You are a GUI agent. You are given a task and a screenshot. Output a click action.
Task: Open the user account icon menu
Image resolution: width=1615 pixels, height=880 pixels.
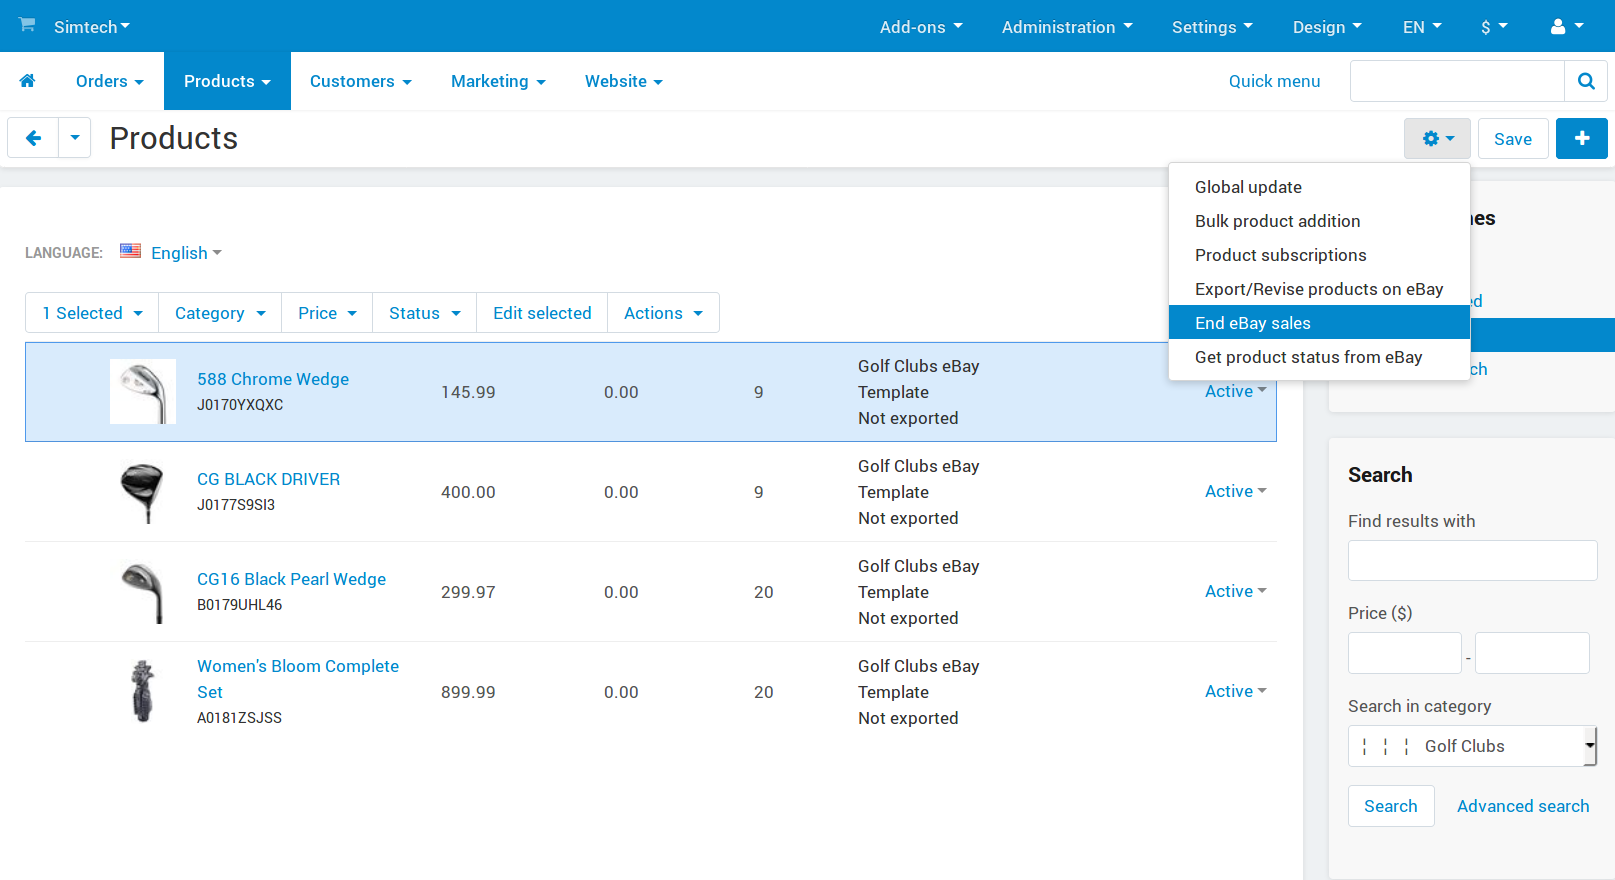(x=1566, y=27)
